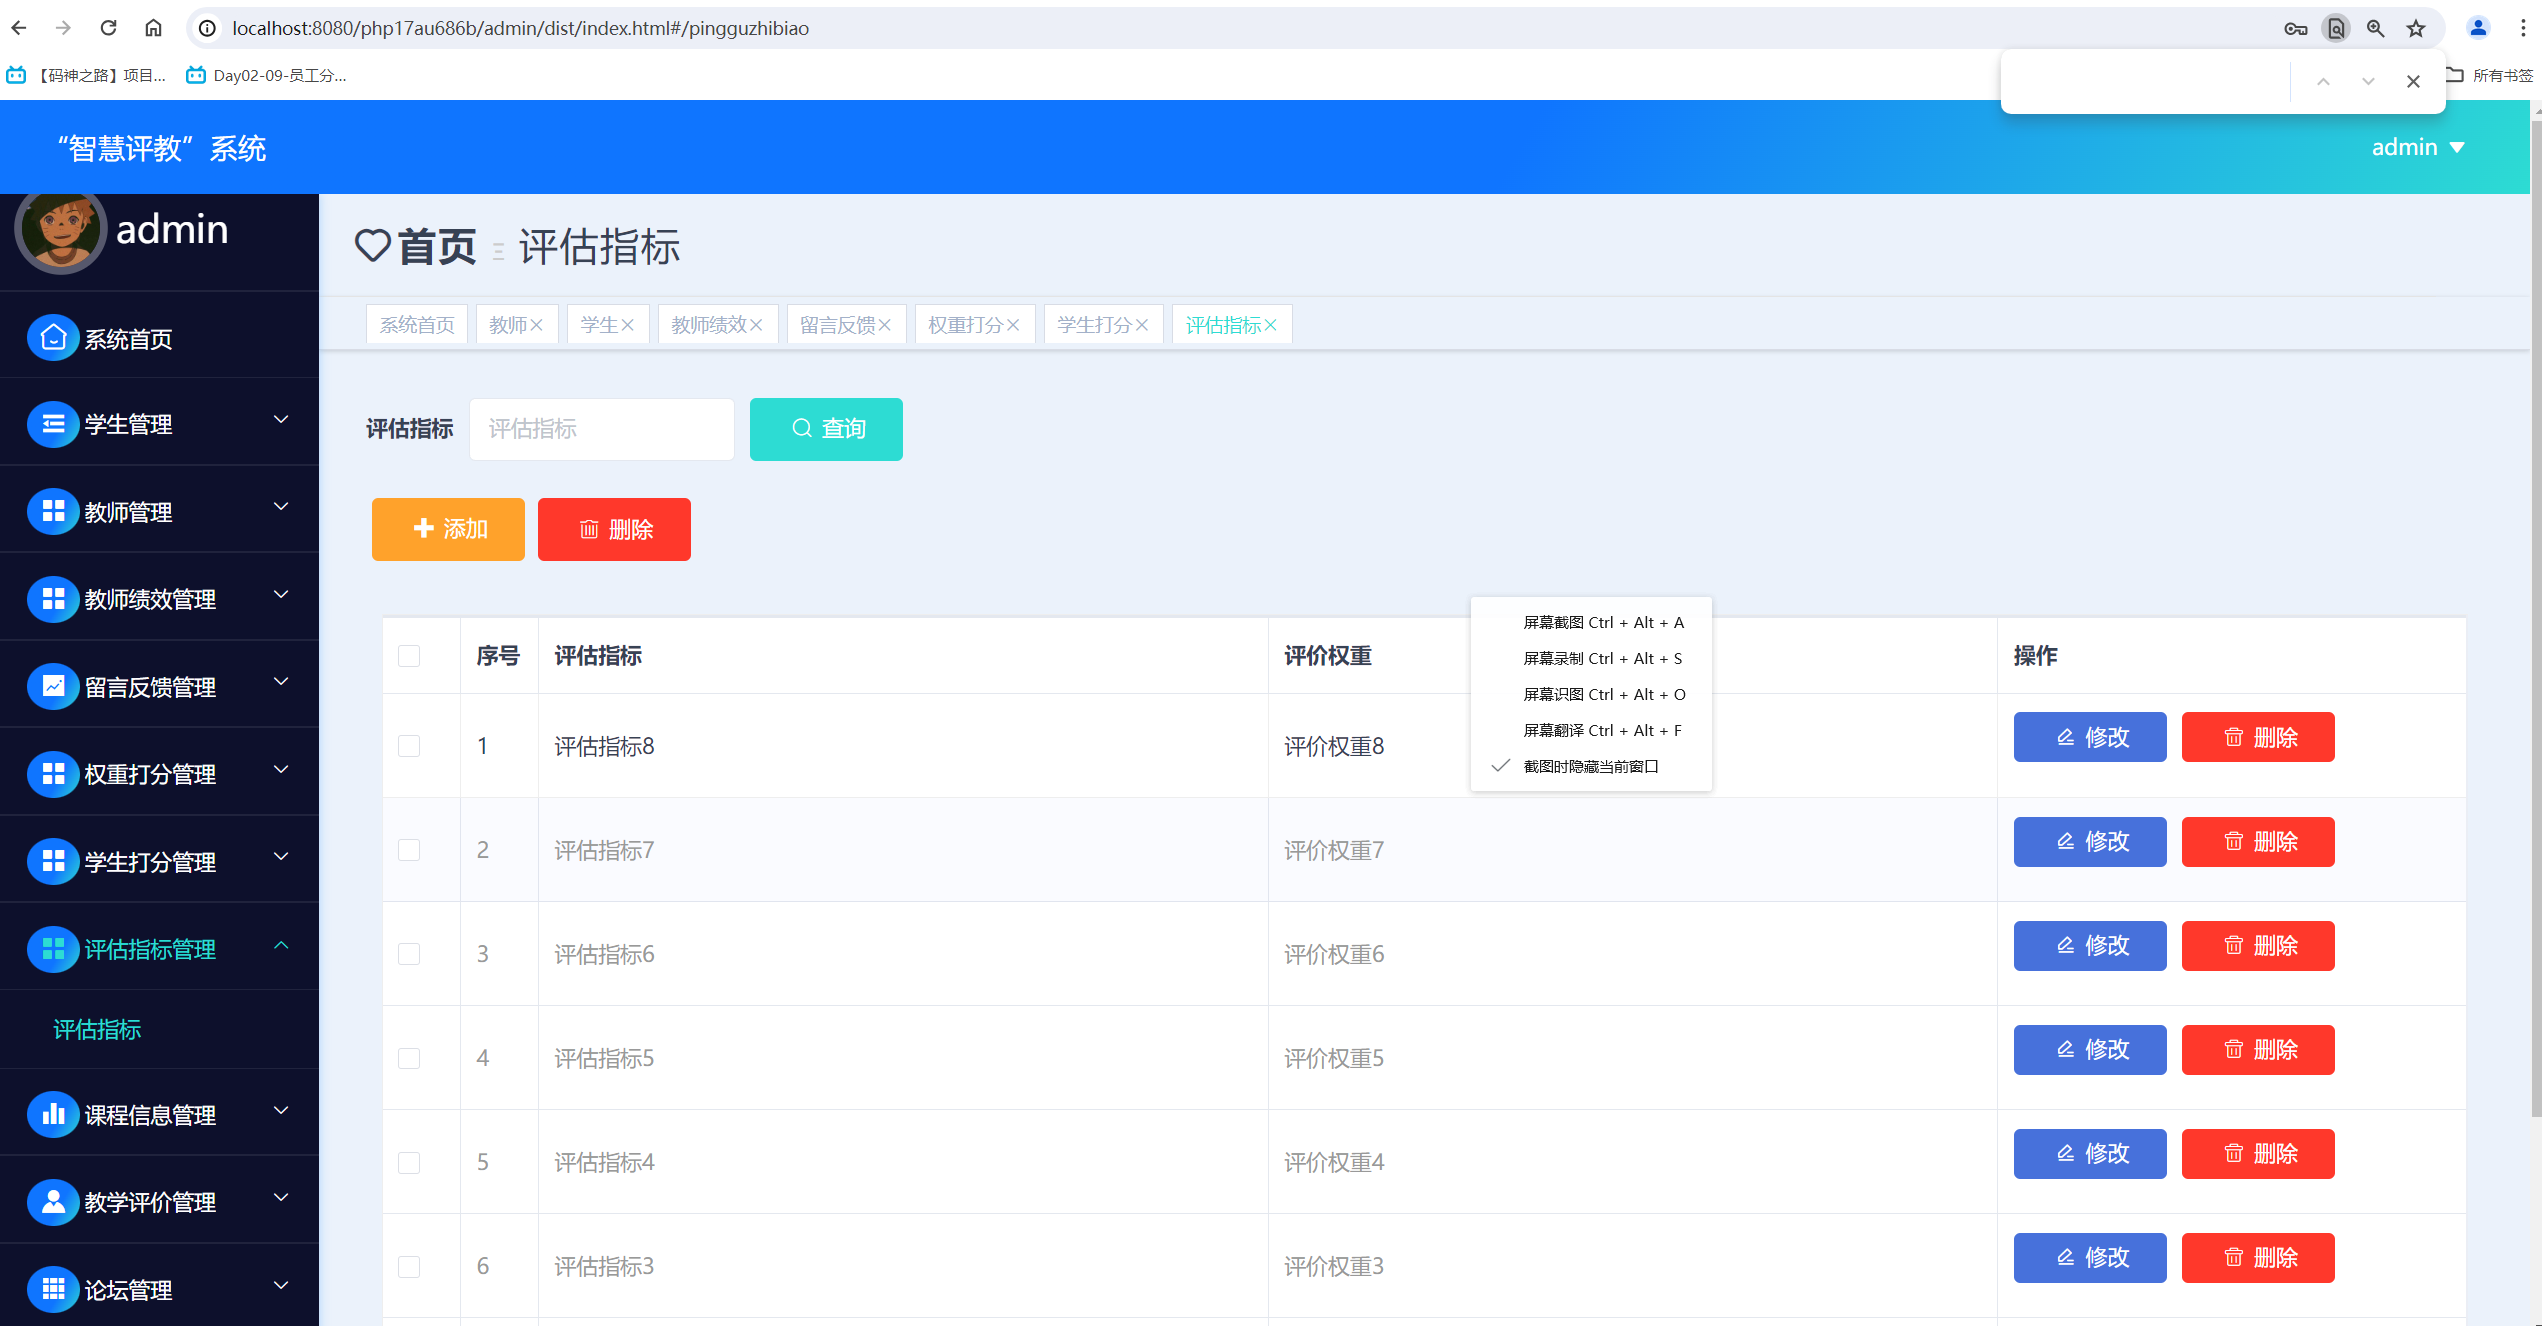Go to previous find result arrow
Screen dimensions: 2542x1326
point(2323,82)
